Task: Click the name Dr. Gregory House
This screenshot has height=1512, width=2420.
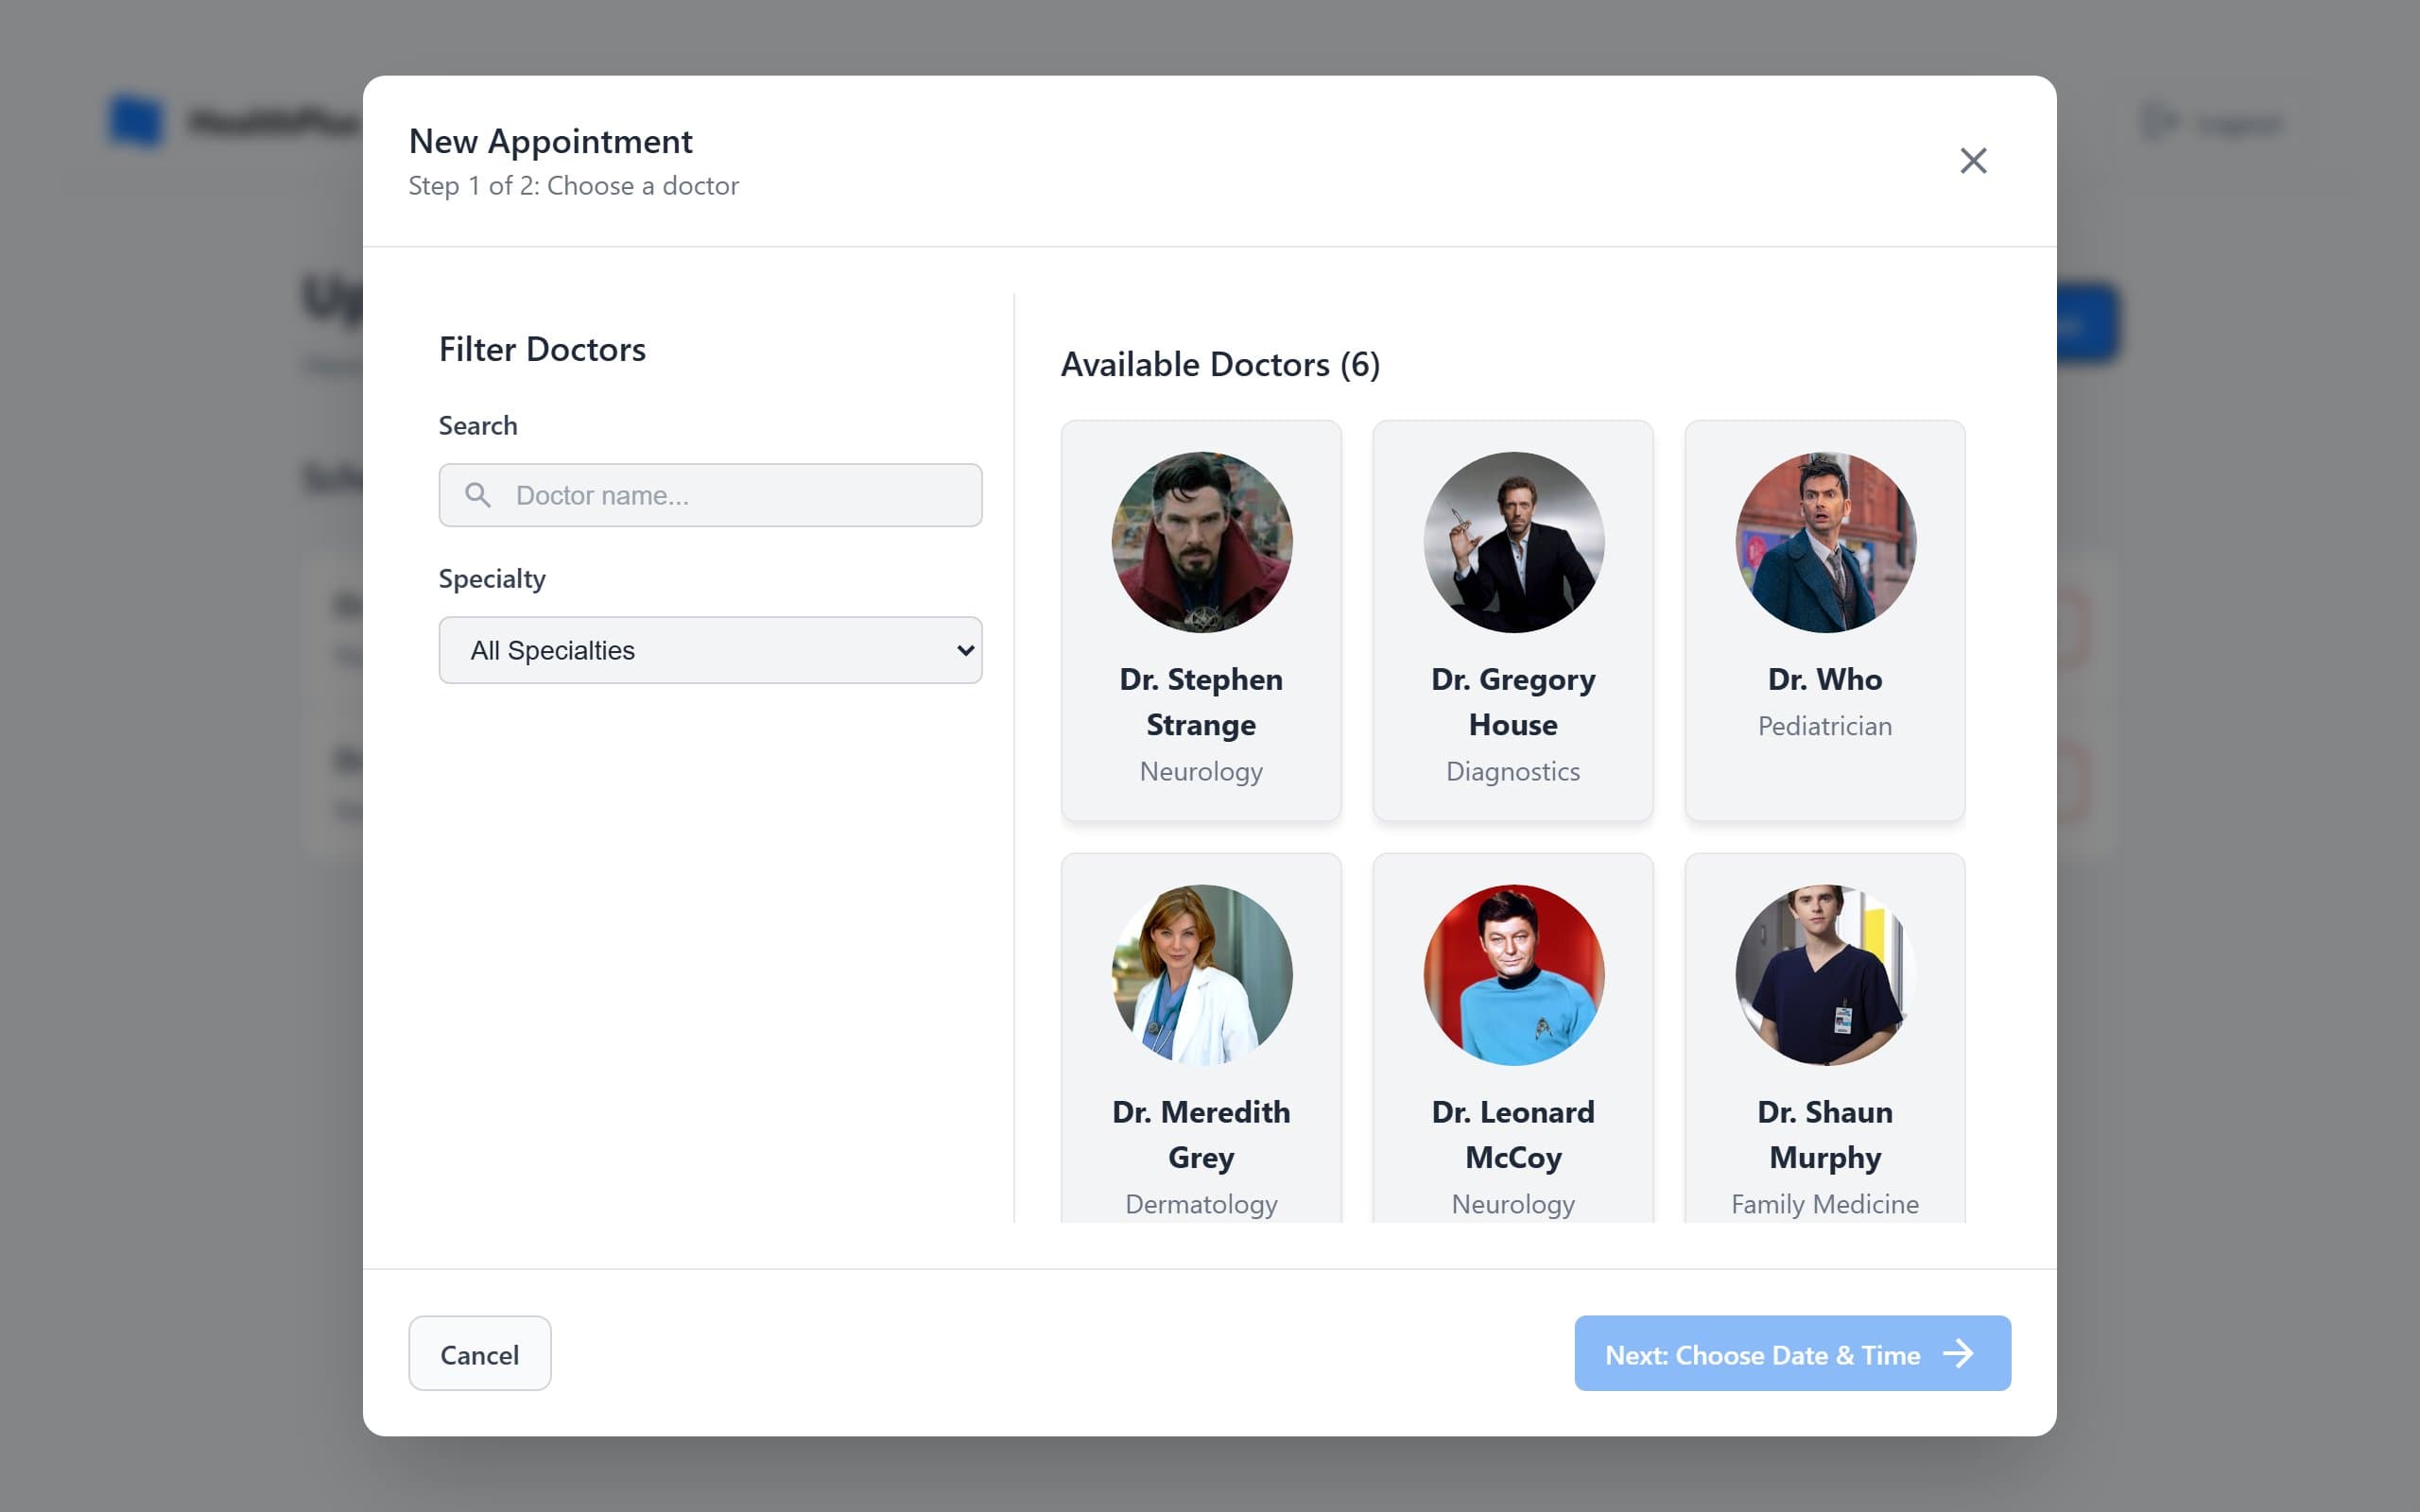Action: (x=1513, y=702)
